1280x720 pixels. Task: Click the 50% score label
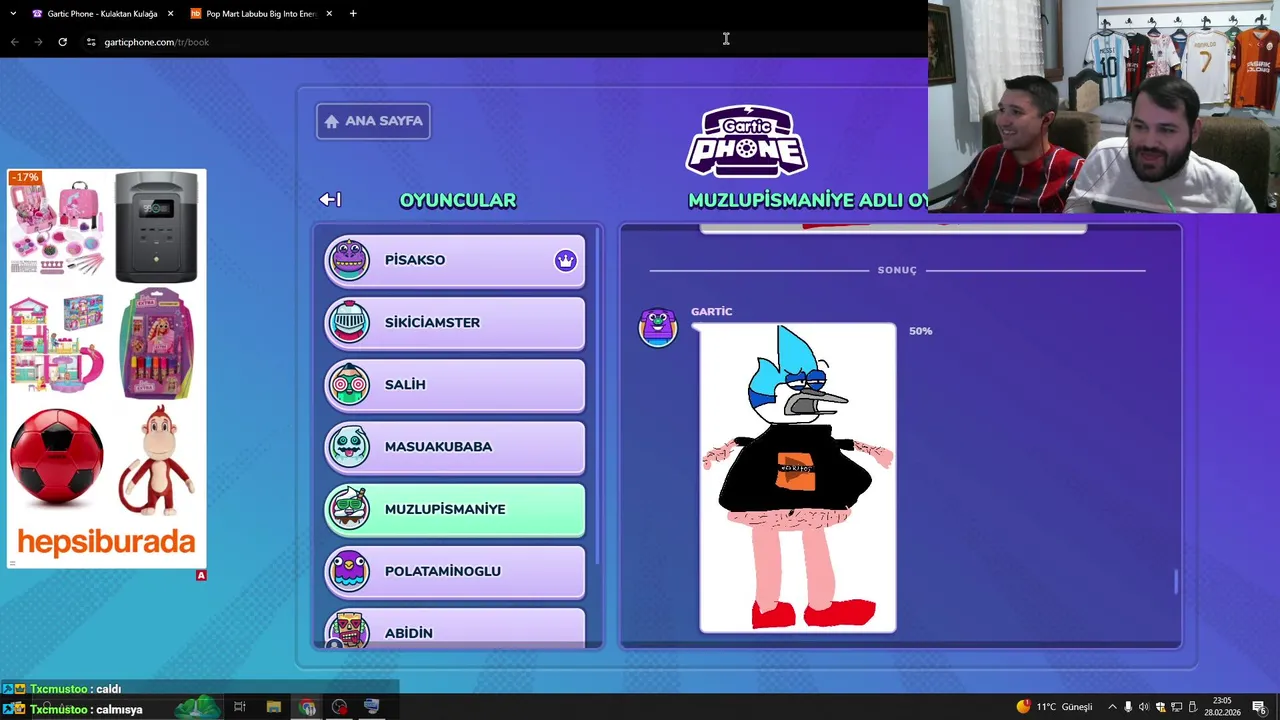click(920, 331)
